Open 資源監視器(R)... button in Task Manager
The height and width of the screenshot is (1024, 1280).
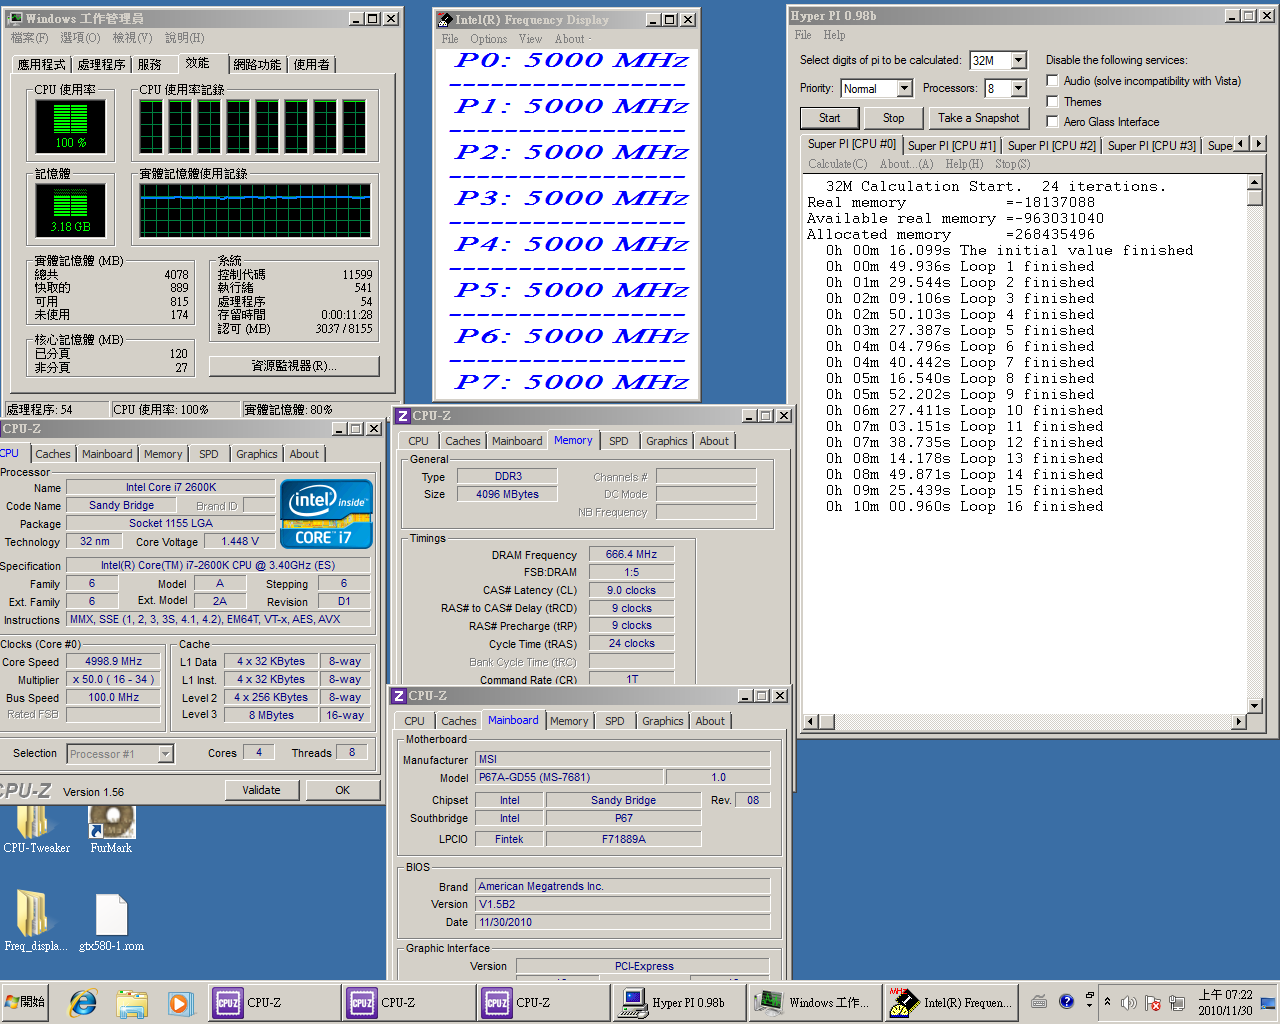click(294, 366)
